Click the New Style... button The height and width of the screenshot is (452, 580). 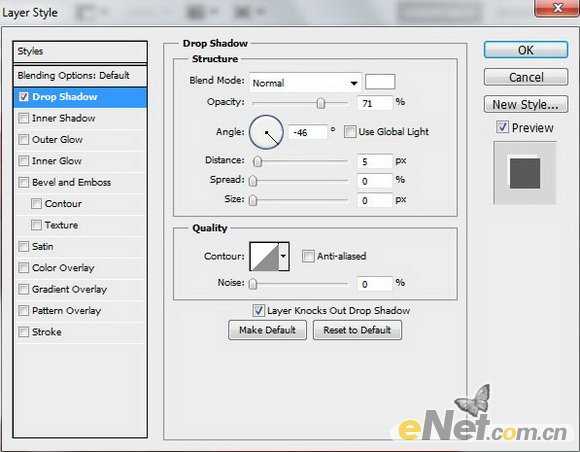tap(526, 104)
